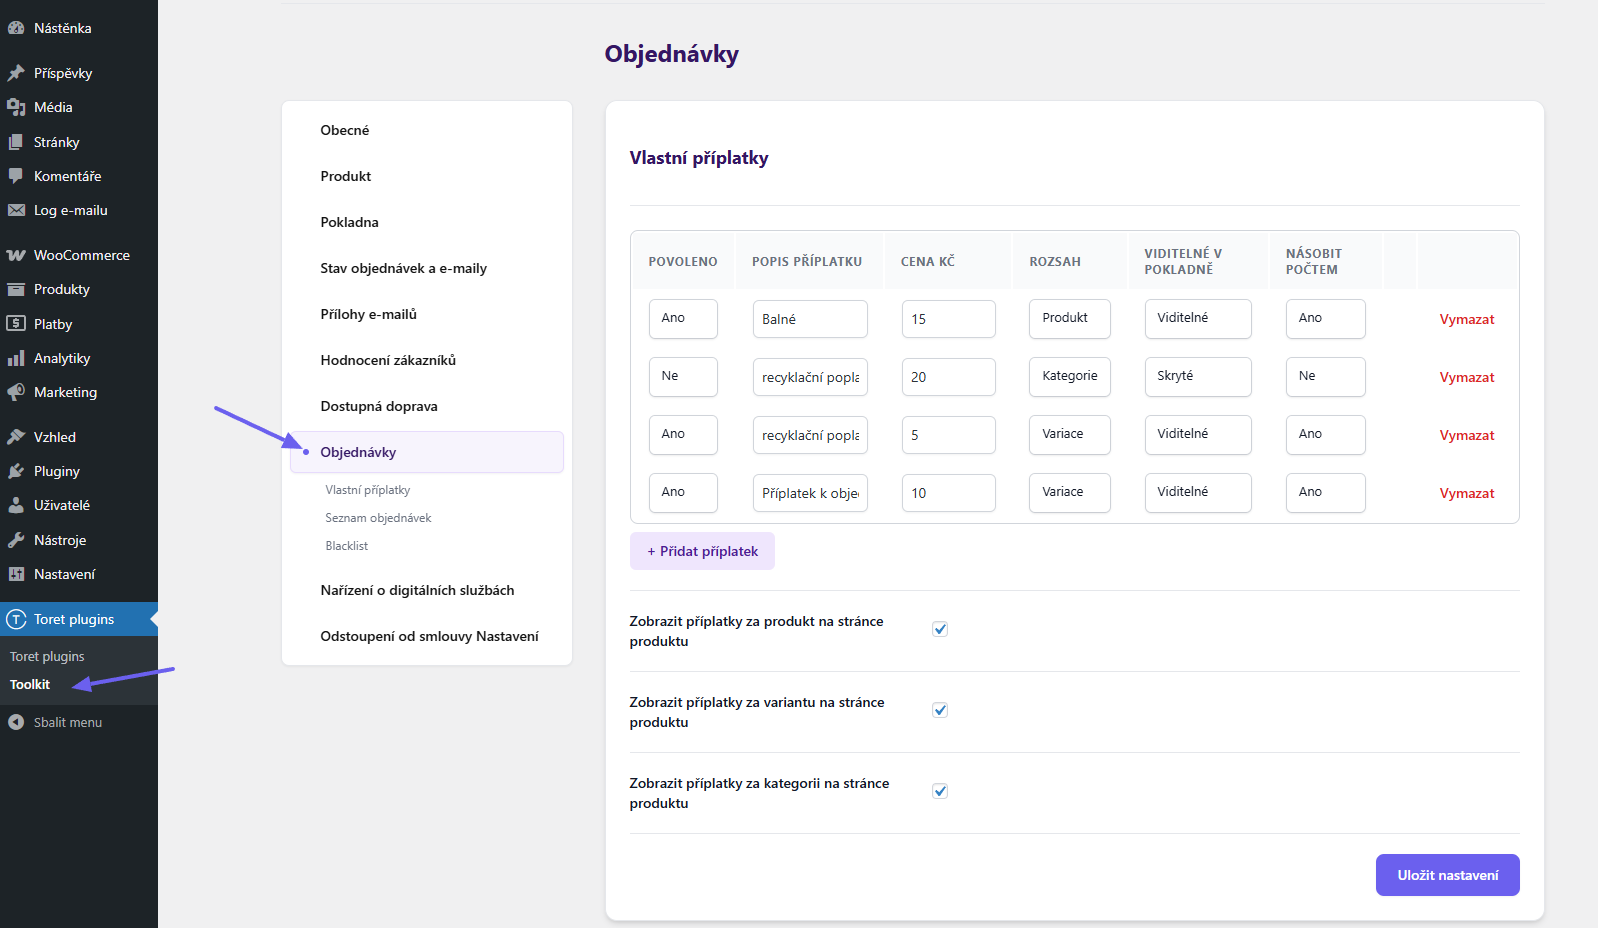
Task: Click Přidat příplatek button
Action: tap(702, 551)
